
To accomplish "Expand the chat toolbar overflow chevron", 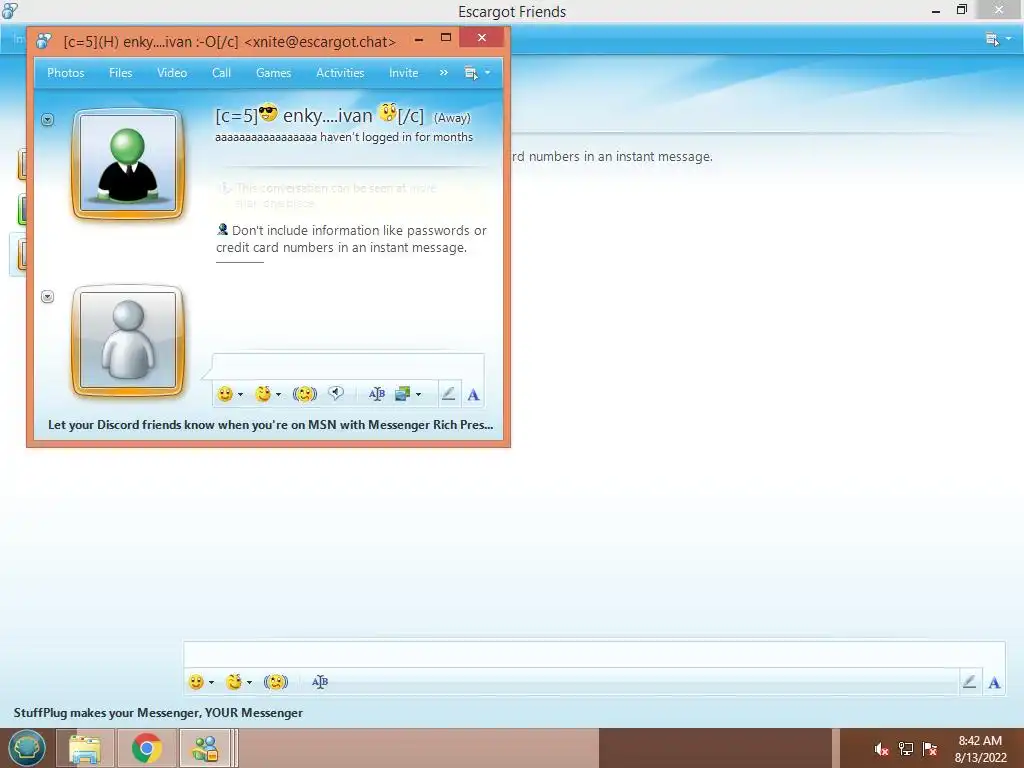I will [x=443, y=72].
